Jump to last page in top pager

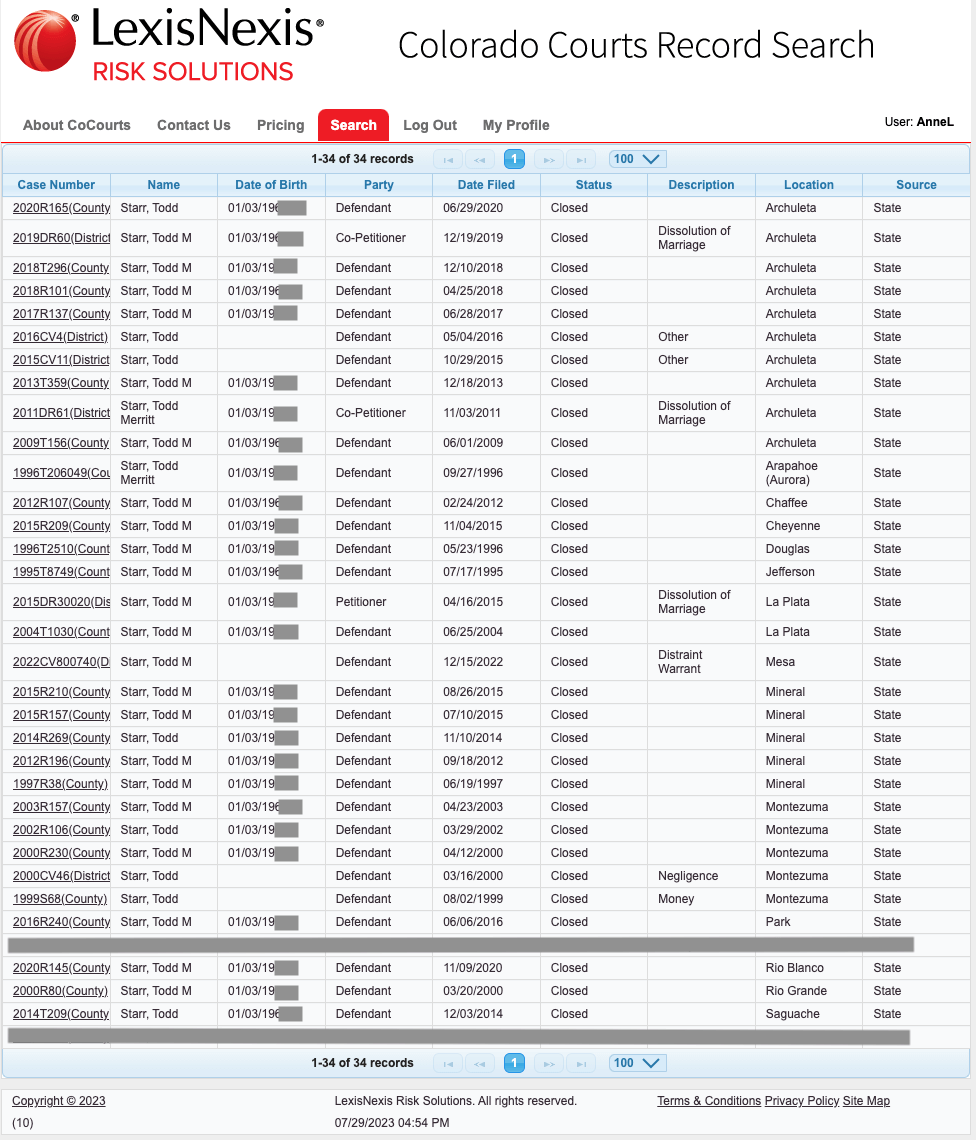(x=581, y=159)
